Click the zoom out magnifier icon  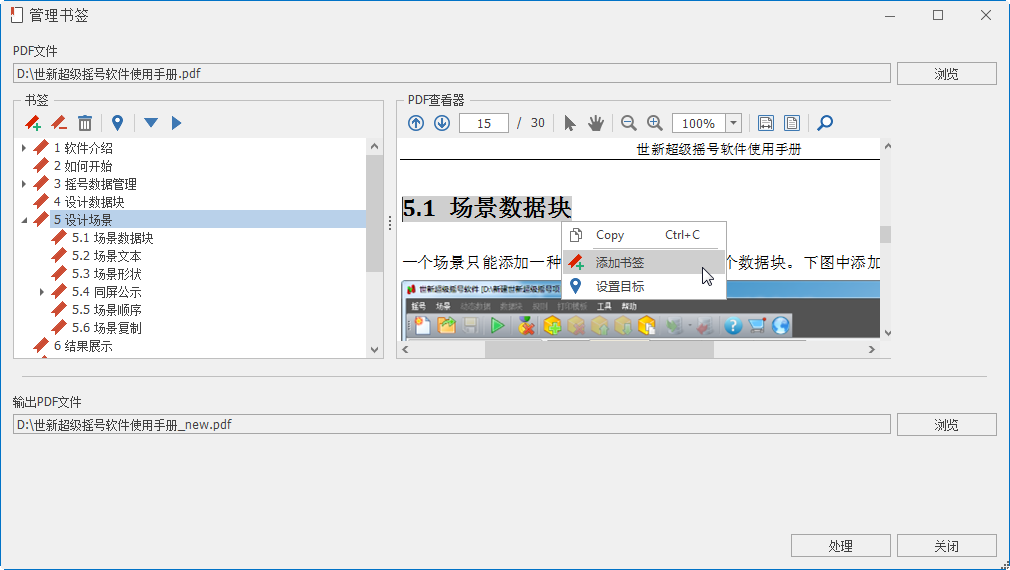tap(629, 123)
